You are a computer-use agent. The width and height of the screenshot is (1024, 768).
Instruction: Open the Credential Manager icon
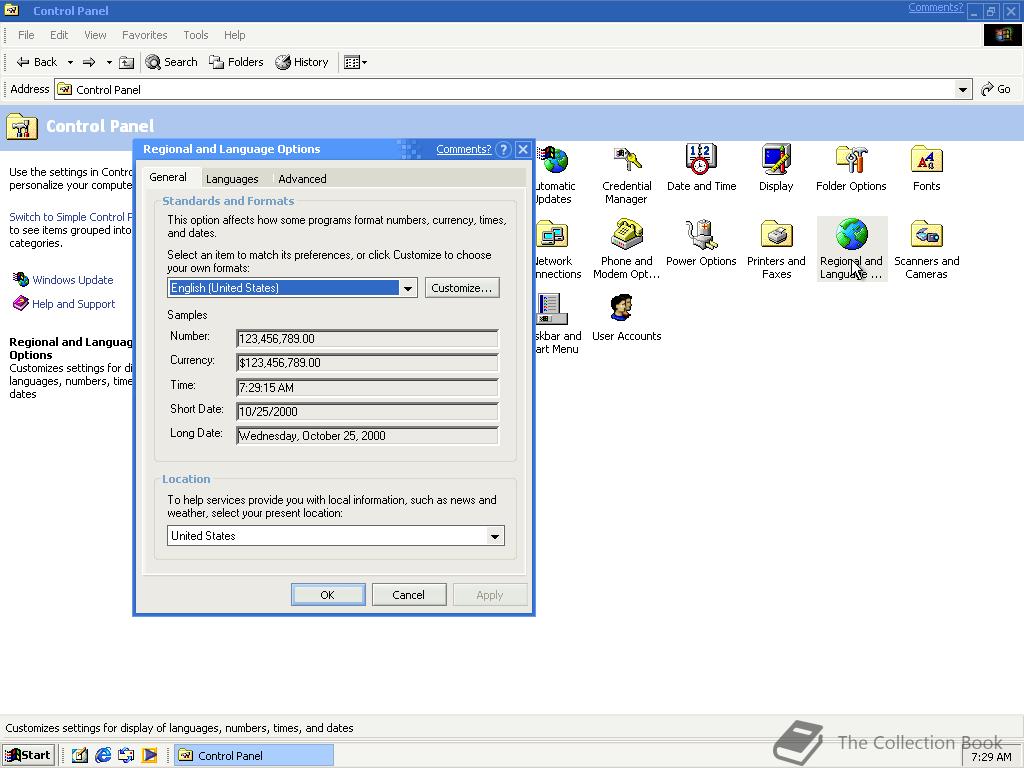coord(626,174)
